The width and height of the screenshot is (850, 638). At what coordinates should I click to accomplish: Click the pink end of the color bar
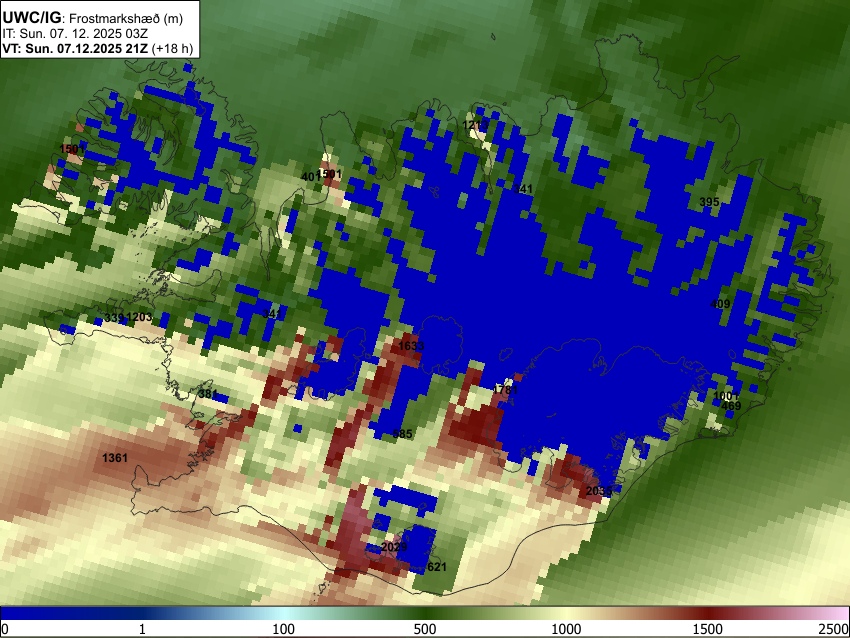pyautogui.click(x=838, y=614)
